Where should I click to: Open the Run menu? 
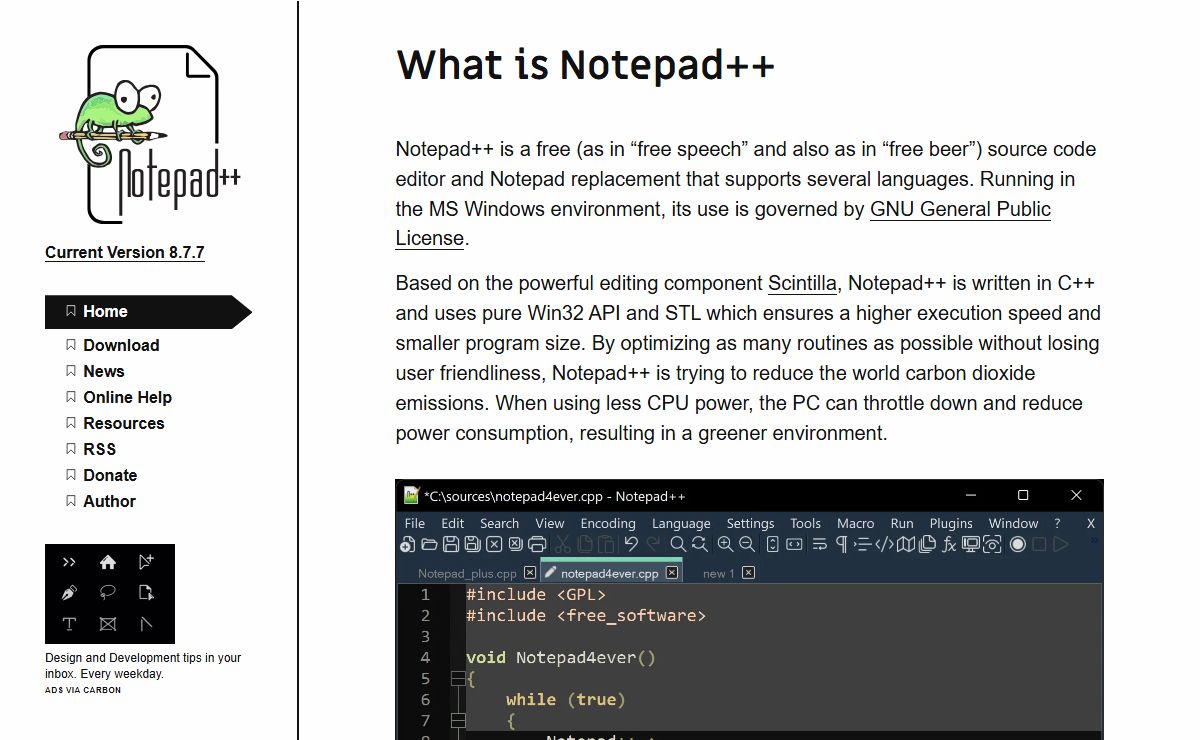pos(902,523)
